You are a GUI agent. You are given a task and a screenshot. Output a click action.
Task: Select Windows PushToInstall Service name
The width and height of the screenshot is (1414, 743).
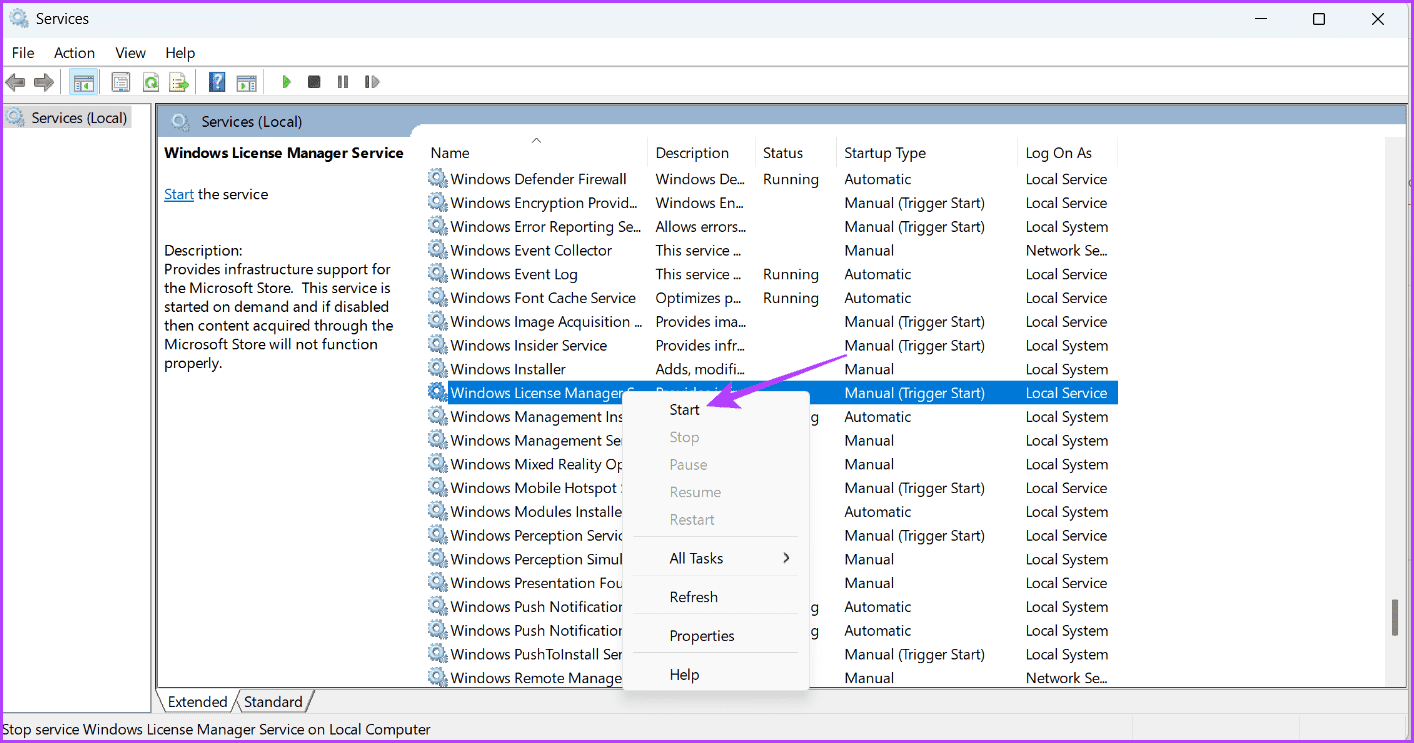pyautogui.click(x=536, y=654)
